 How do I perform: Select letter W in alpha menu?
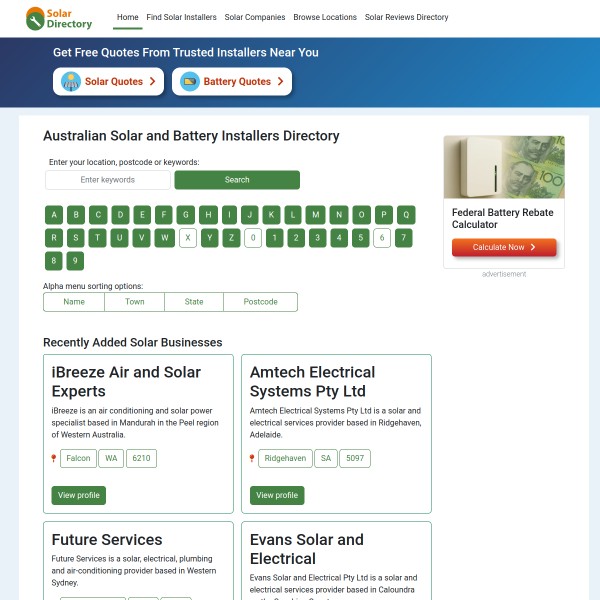[165, 238]
